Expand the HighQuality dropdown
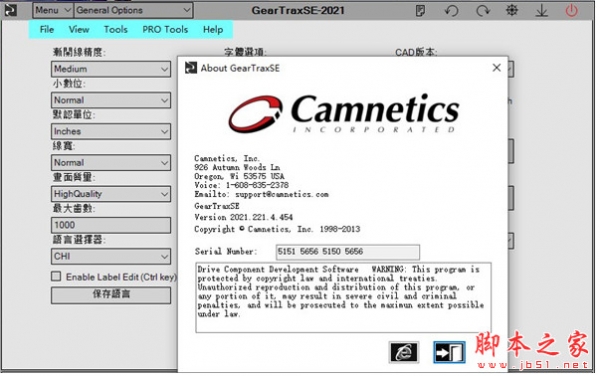This screenshot has width=600, height=376. coord(111,194)
